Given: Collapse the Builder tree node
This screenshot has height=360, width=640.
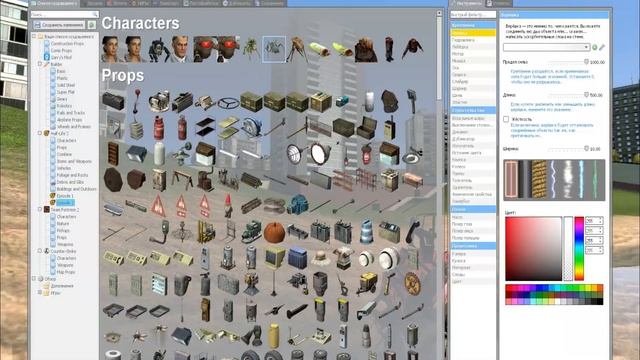Looking at the screenshot, I should coord(40,64).
